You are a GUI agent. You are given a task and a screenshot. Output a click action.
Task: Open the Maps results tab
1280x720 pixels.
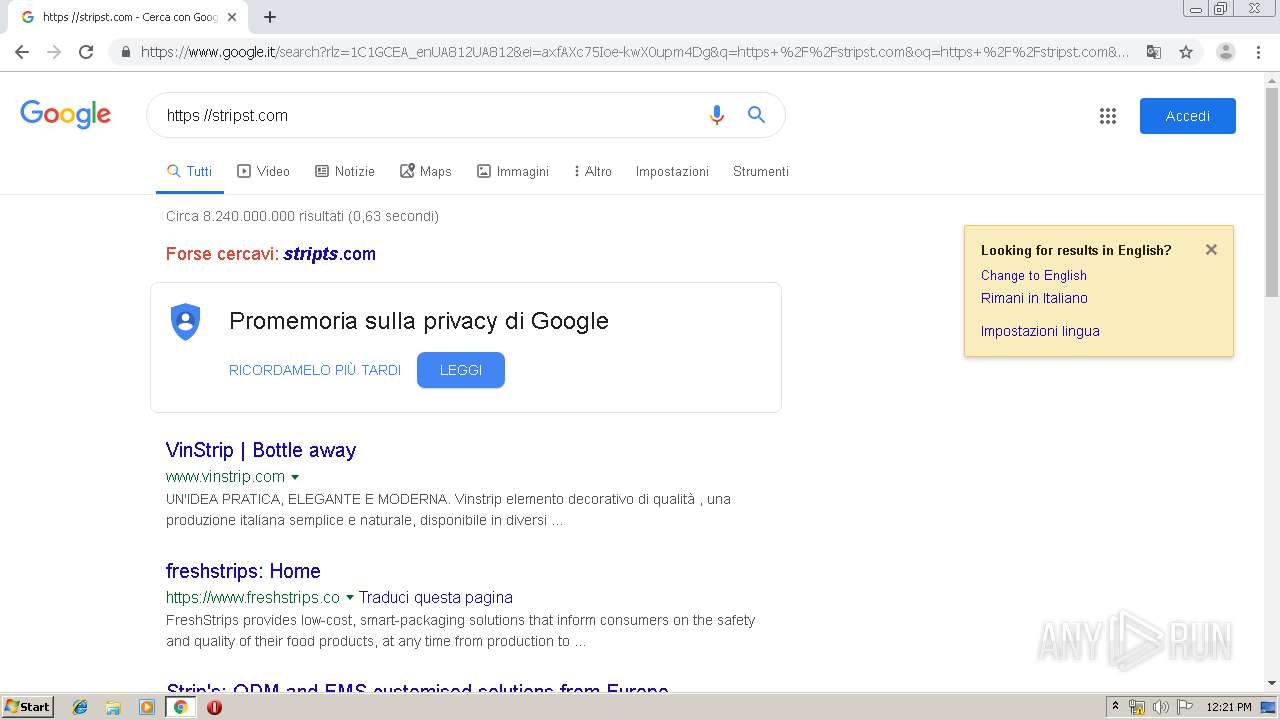pos(425,171)
